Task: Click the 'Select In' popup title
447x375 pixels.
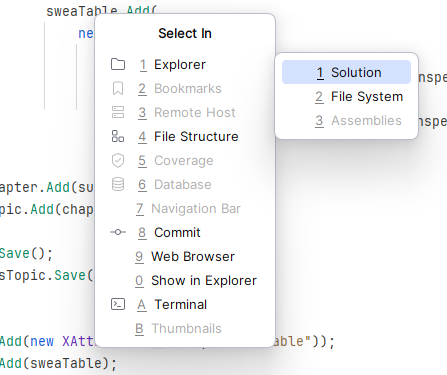Action: click(185, 33)
